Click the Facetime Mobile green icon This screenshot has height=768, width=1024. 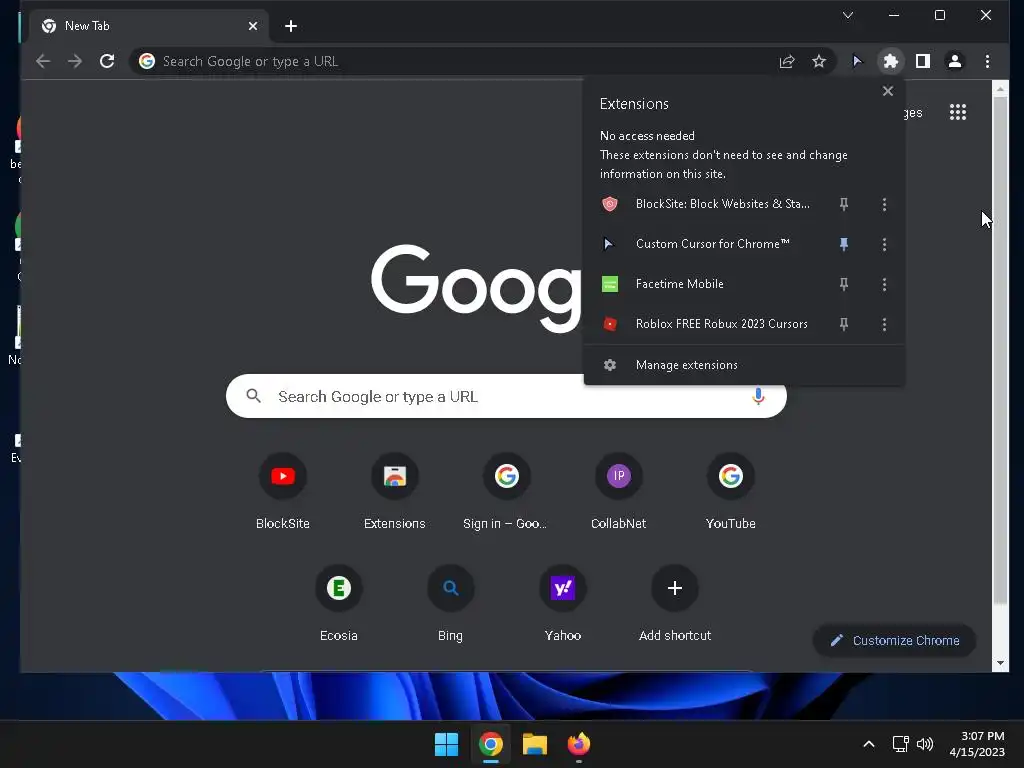(609, 284)
